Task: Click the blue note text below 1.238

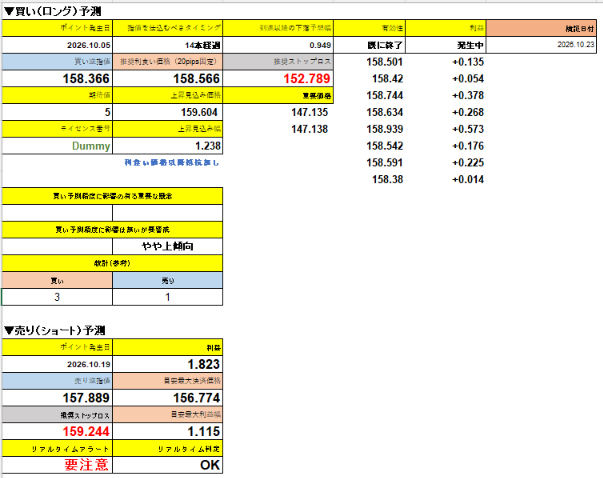Action: (172, 163)
